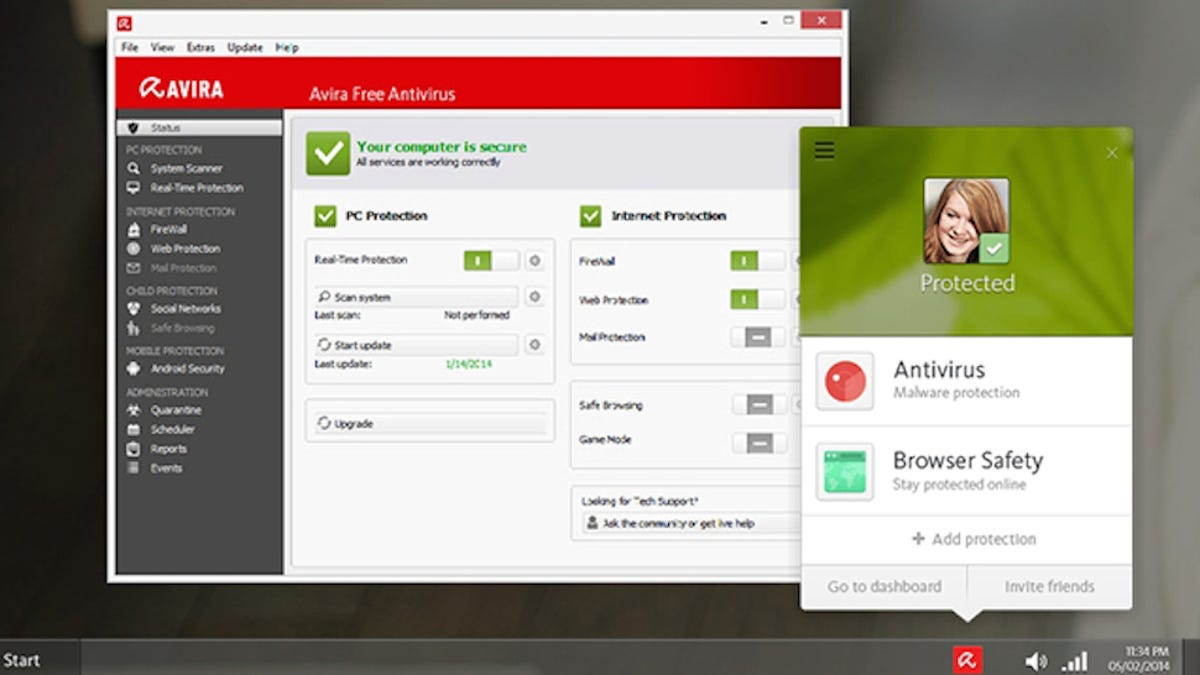The image size is (1200, 675).
Task: Click the red Antivirus icon
Action: [845, 381]
